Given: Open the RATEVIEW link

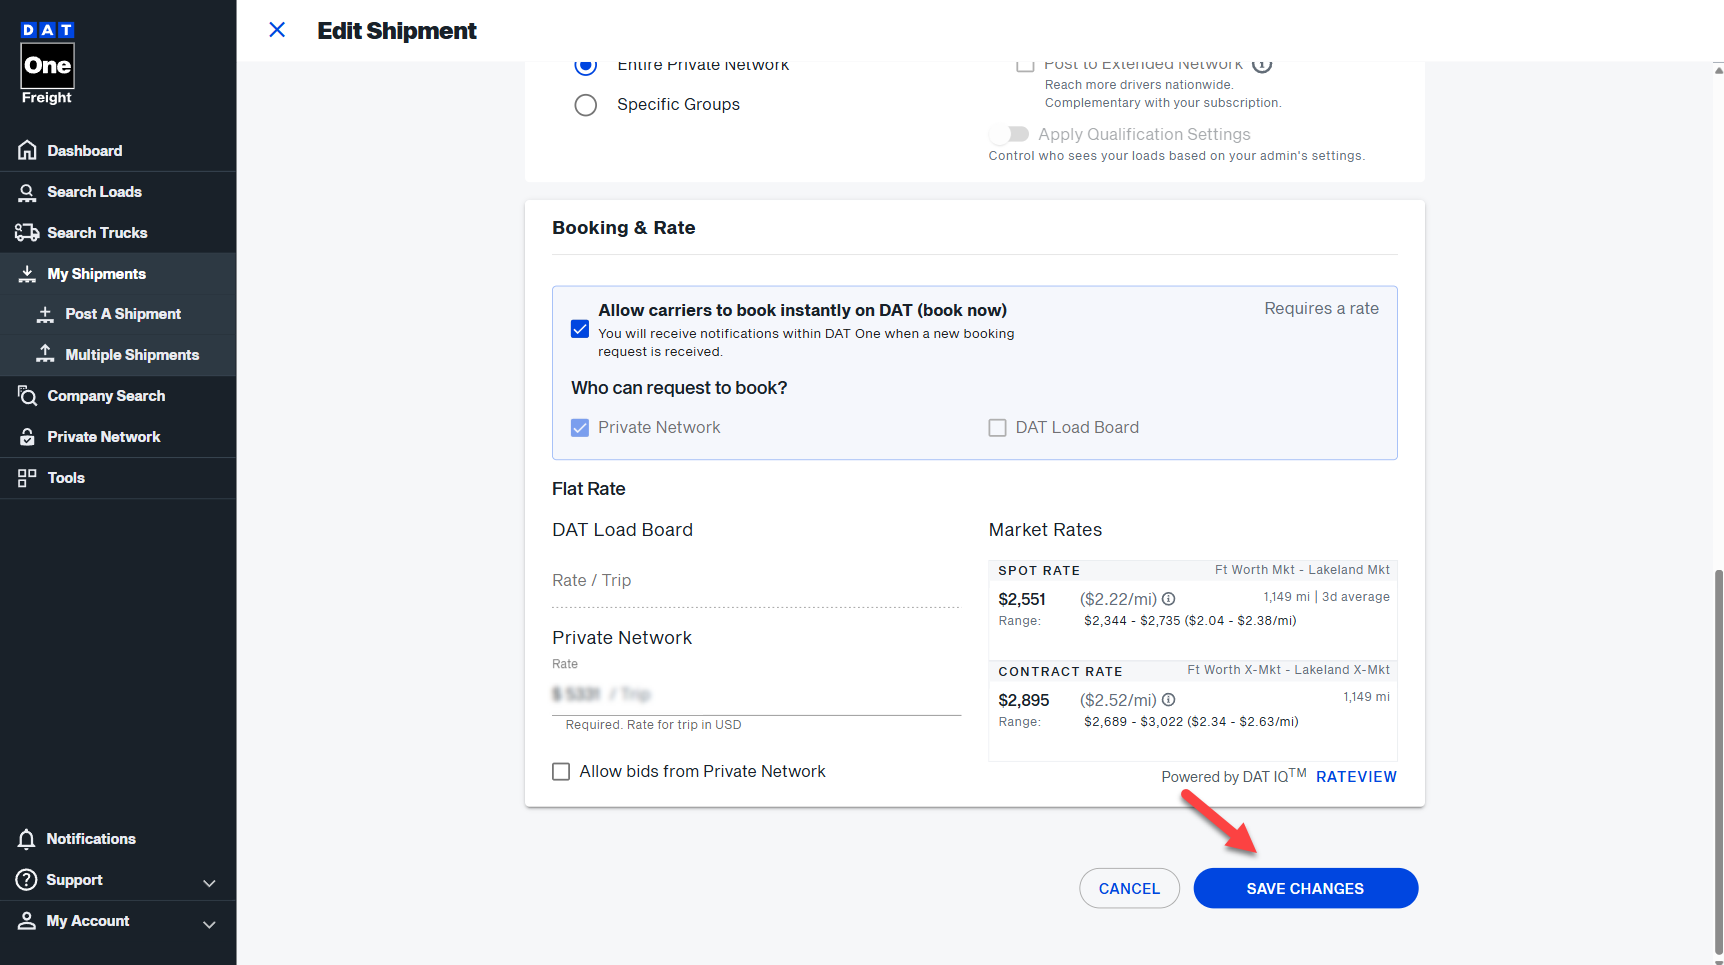Looking at the screenshot, I should (x=1356, y=777).
